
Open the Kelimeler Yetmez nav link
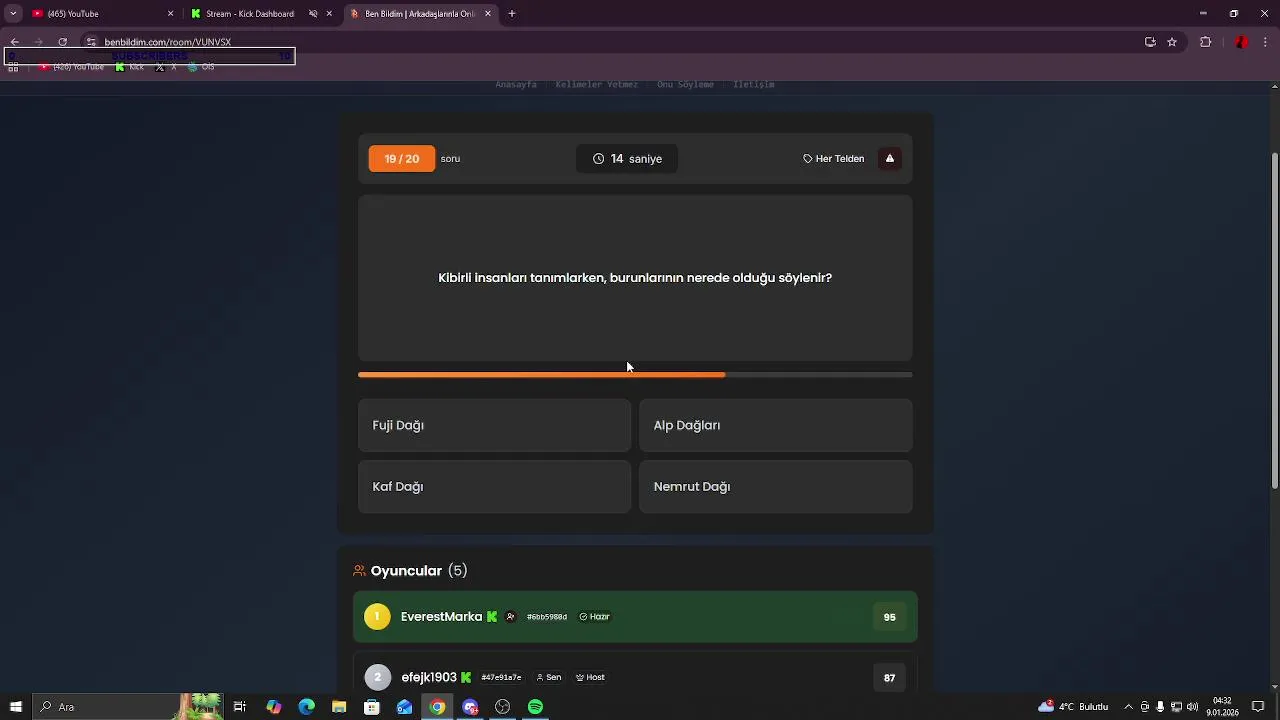click(x=597, y=85)
